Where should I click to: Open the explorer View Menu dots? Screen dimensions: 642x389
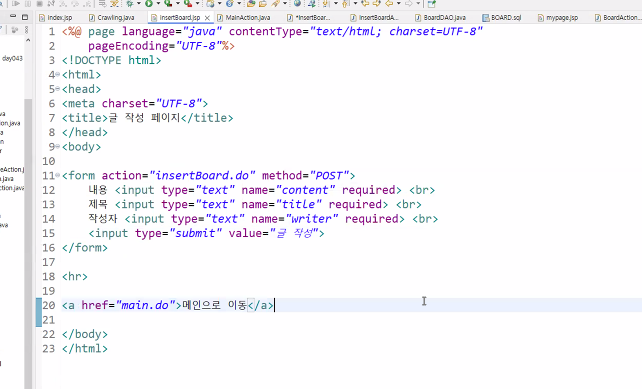pos(27,30)
